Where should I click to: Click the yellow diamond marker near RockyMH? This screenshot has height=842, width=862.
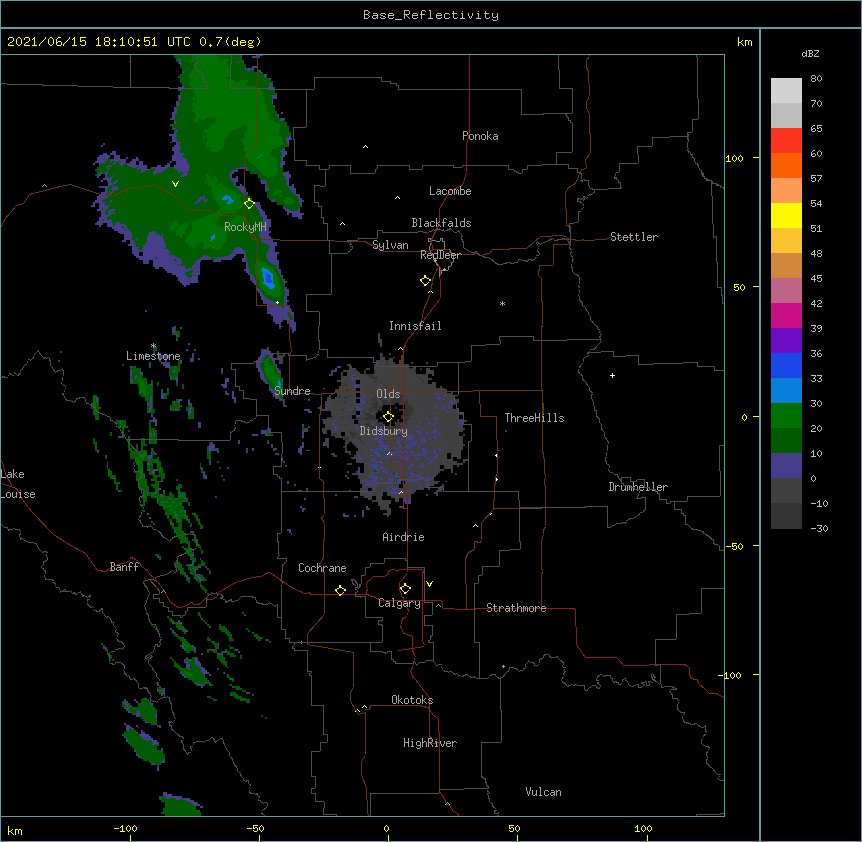coord(249,204)
